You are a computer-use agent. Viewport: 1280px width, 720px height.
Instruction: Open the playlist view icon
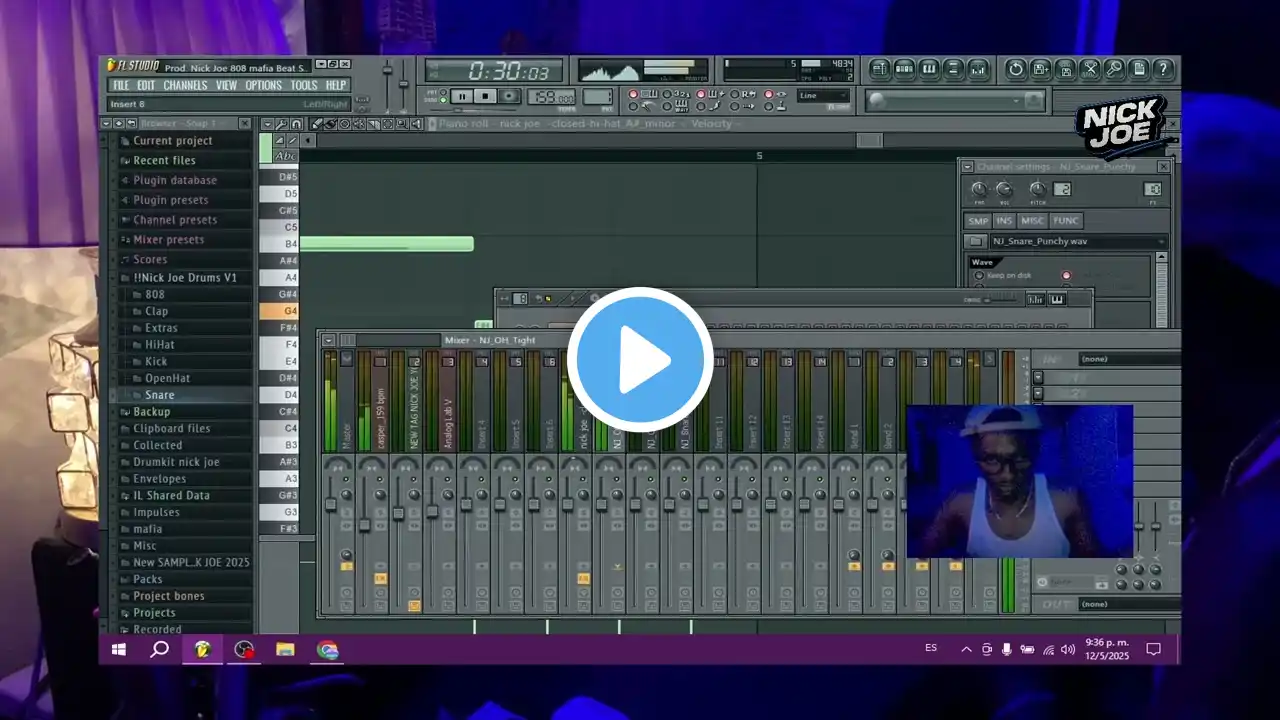point(879,69)
